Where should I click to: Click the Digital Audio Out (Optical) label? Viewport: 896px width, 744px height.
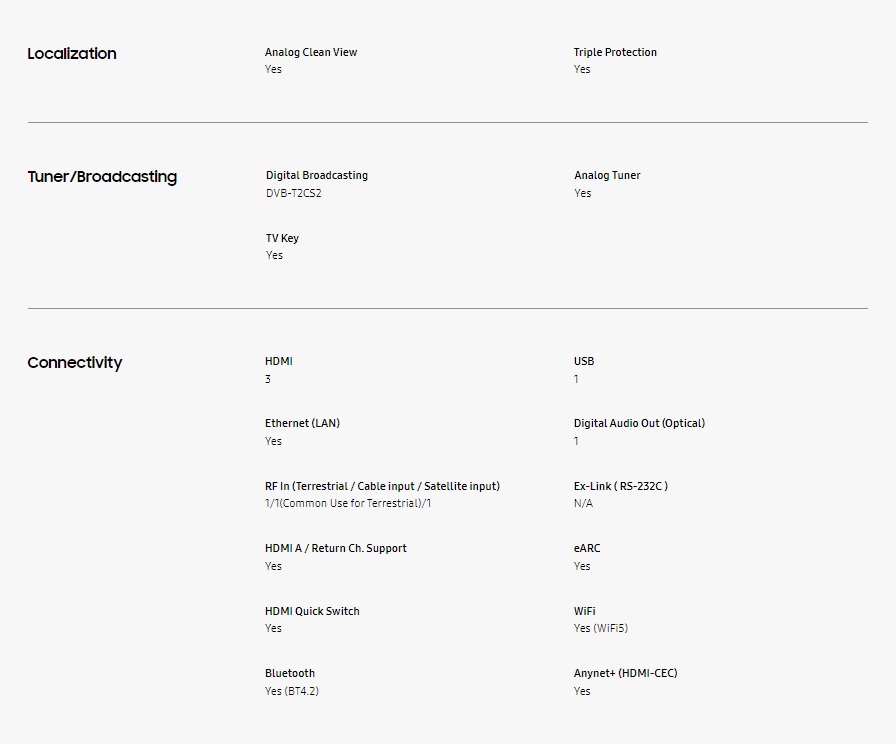[639, 423]
